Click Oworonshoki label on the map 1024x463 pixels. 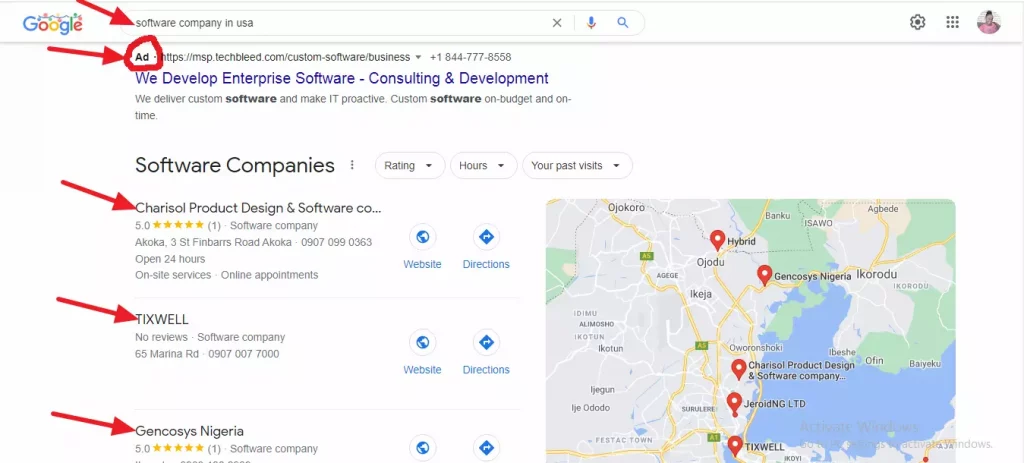754,347
